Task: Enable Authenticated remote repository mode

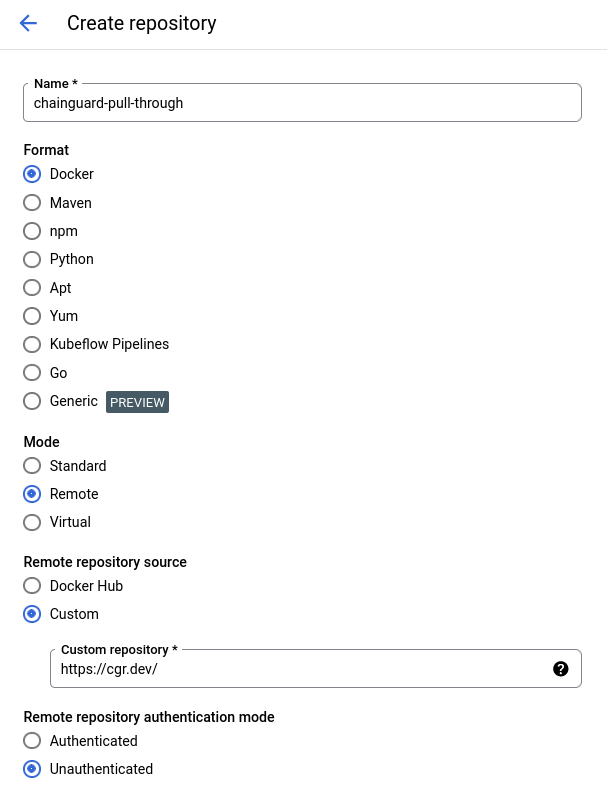Action: [x=32, y=741]
